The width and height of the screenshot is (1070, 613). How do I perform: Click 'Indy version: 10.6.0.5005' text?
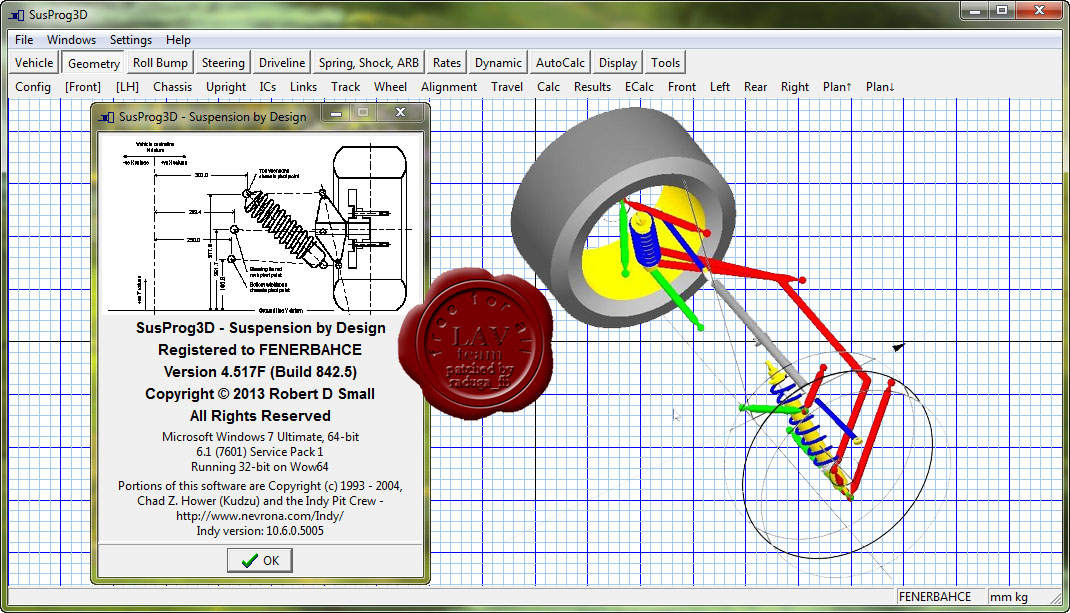pyautogui.click(x=260, y=531)
